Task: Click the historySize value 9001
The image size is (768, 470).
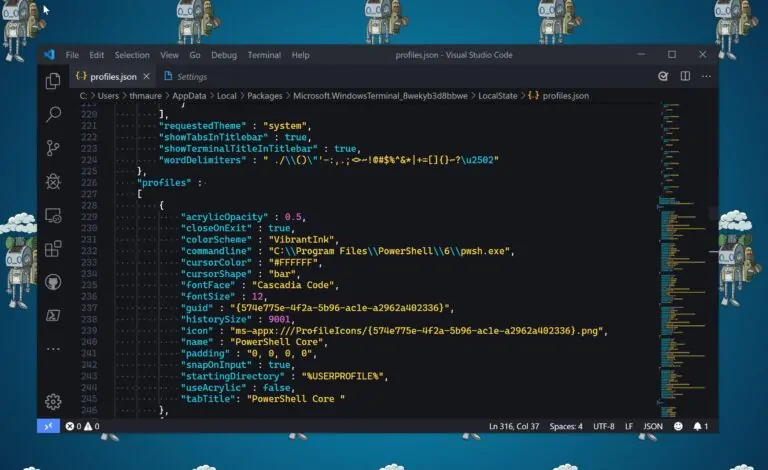Action: [279, 320]
